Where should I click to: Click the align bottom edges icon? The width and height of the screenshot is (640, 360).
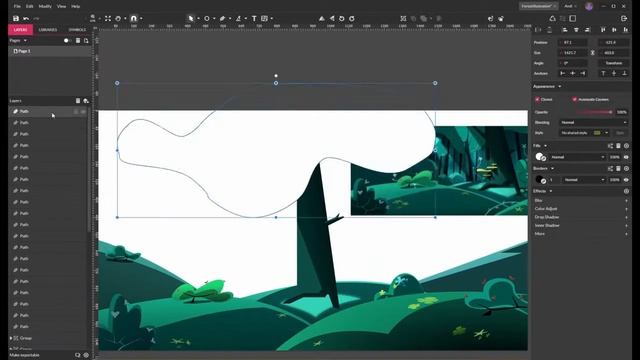[x=625, y=30]
